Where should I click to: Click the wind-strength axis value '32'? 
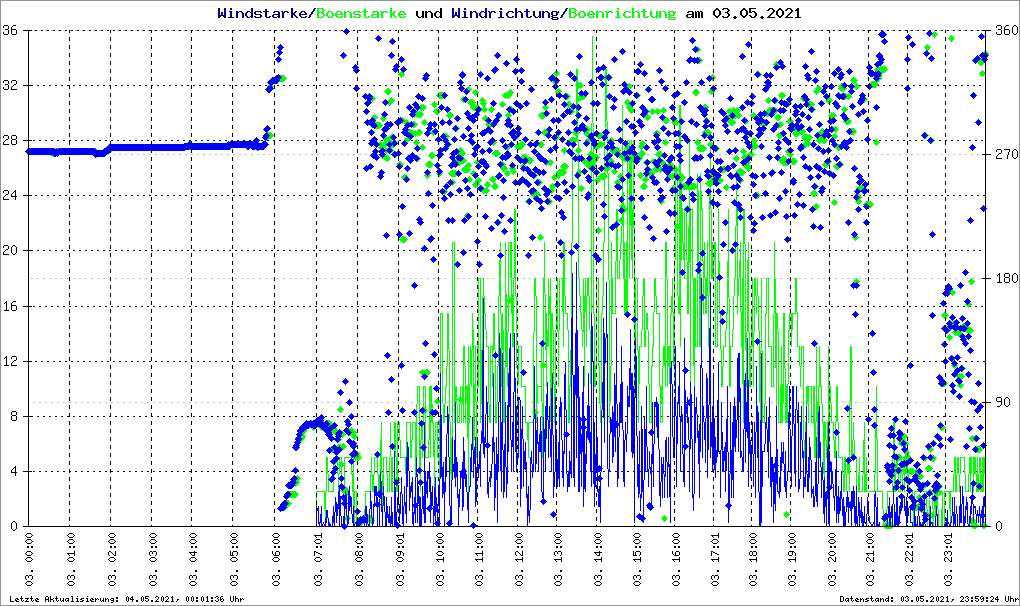point(10,86)
